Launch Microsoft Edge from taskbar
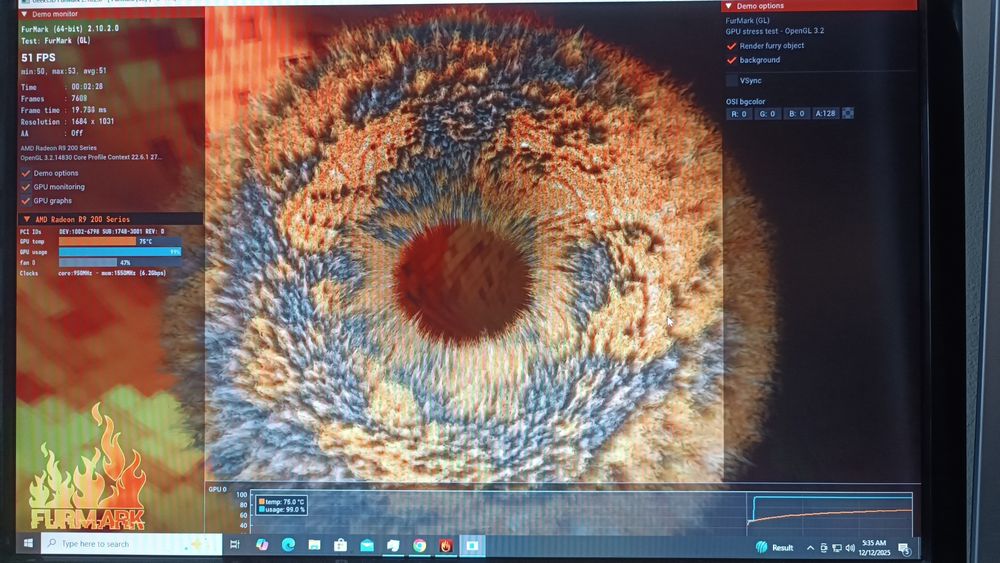 (288, 545)
